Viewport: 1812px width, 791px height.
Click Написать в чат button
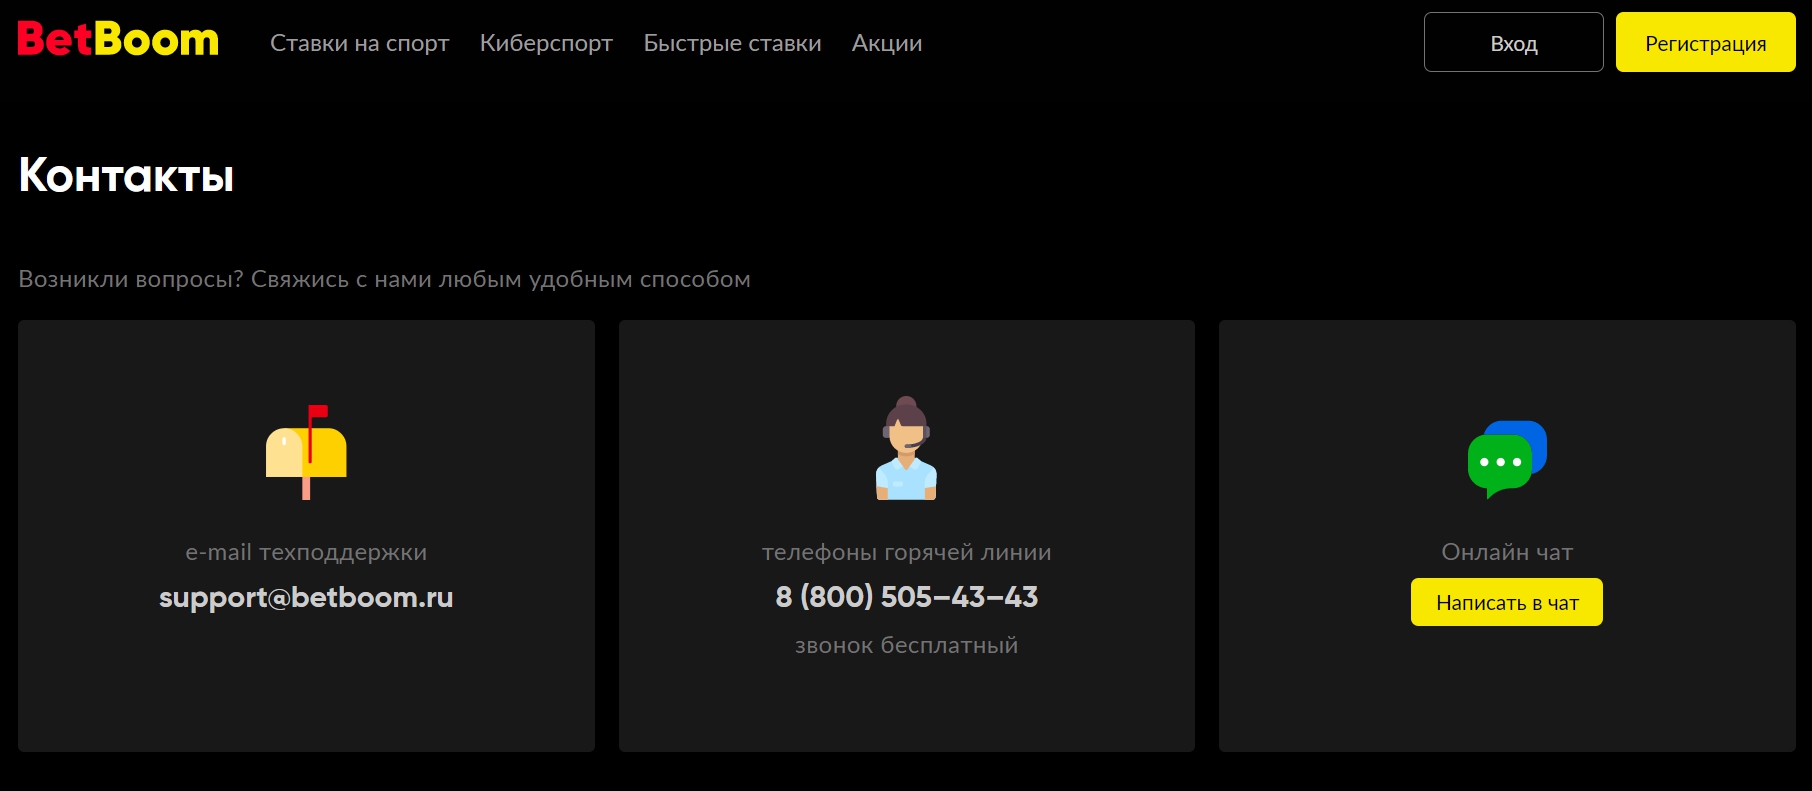[x=1507, y=602]
